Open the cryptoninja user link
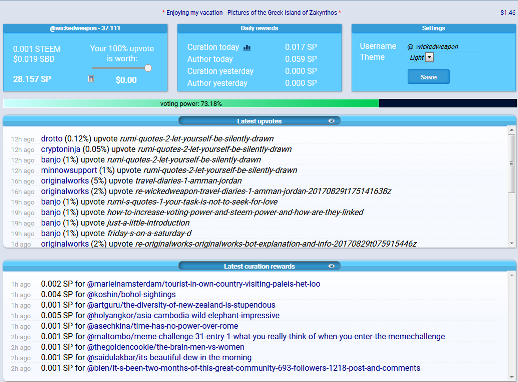The image size is (518, 382). [60, 149]
